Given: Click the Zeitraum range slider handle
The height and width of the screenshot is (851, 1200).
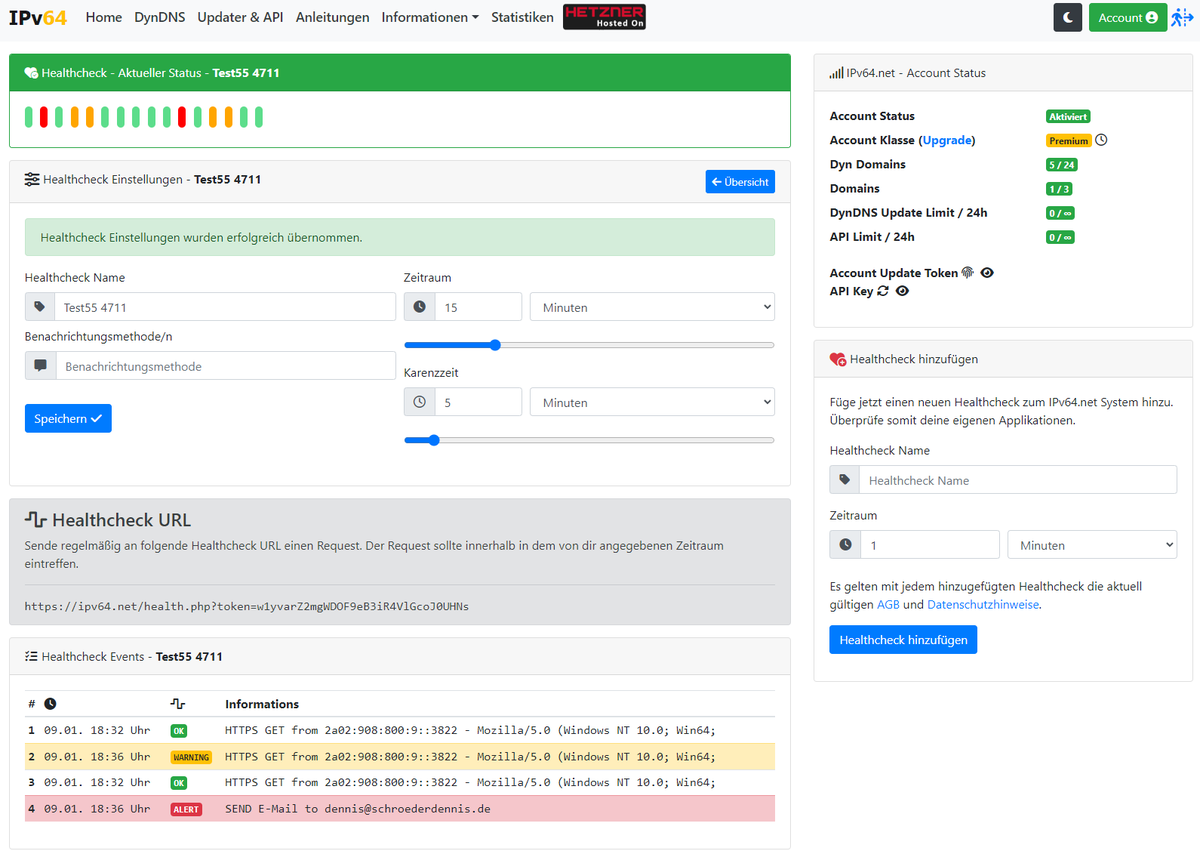Looking at the screenshot, I should click(495, 344).
